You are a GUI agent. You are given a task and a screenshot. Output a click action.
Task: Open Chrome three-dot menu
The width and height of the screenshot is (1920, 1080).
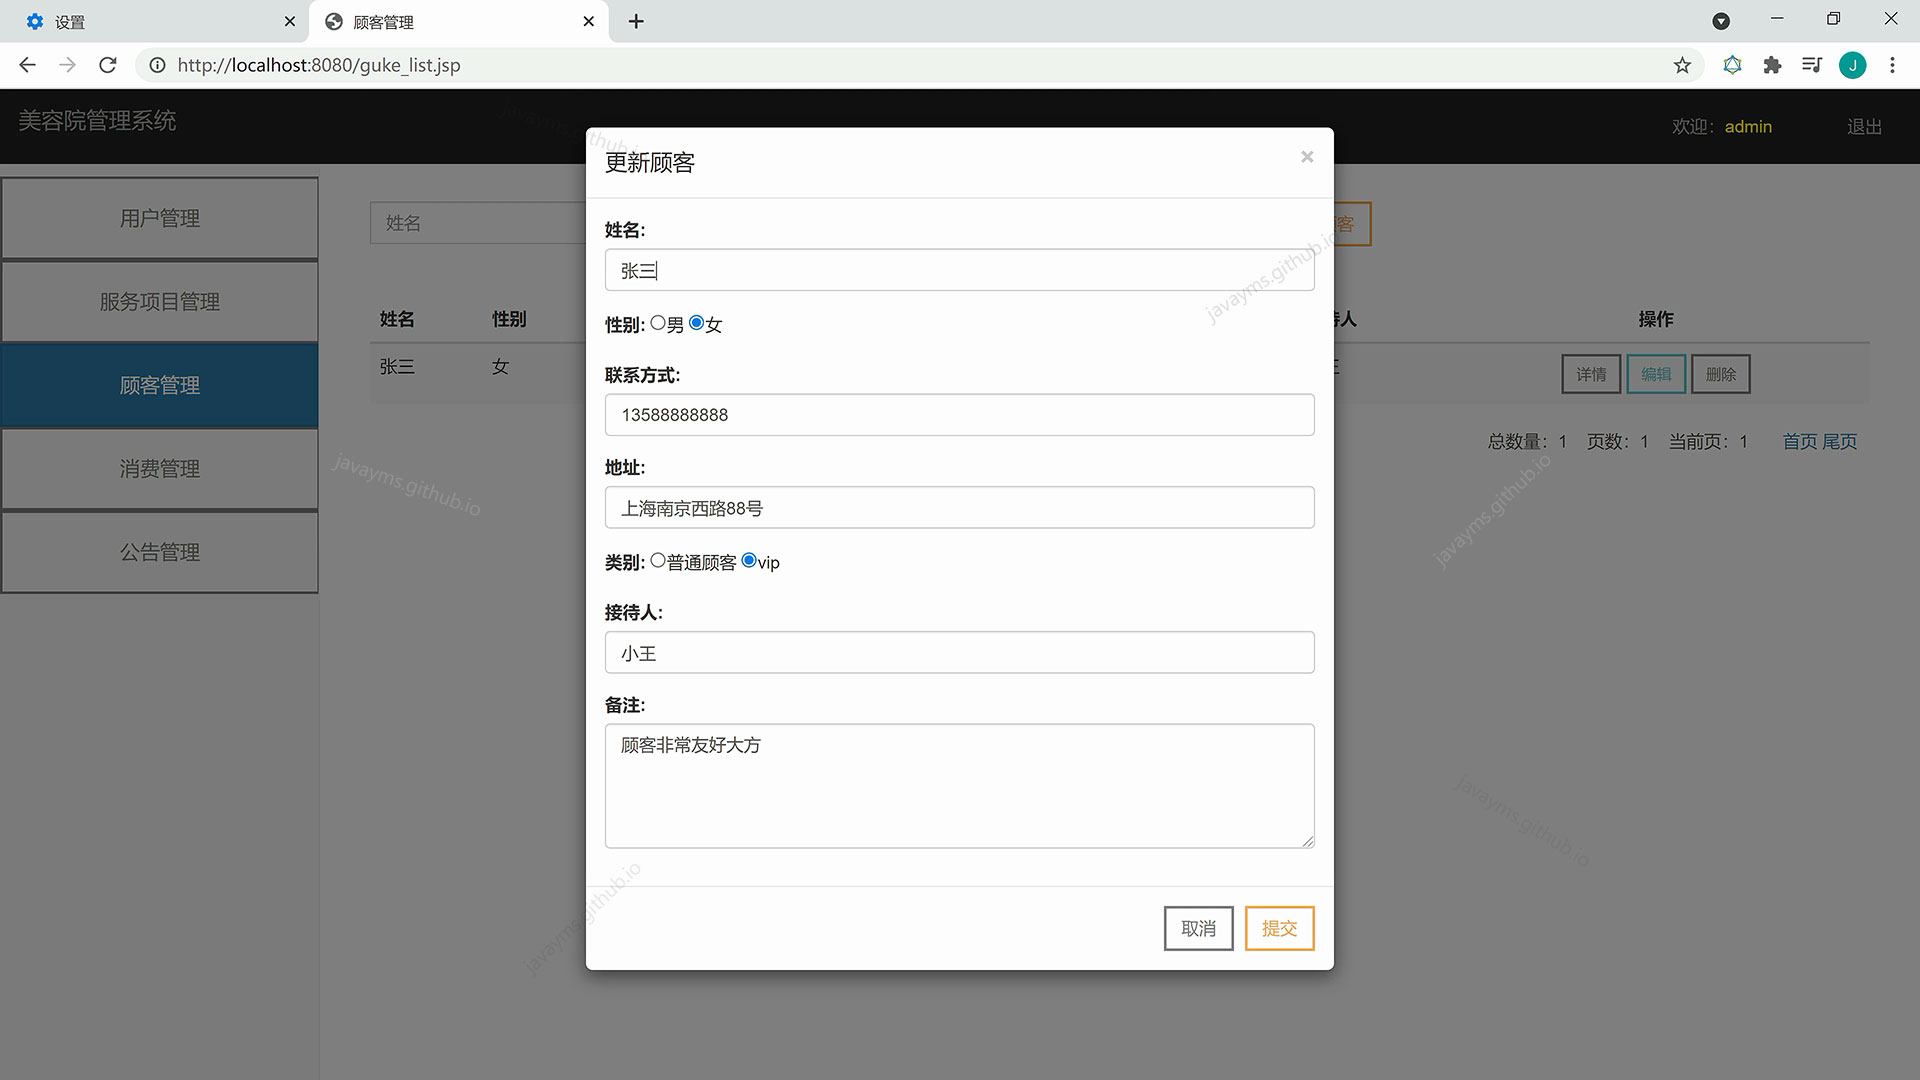pos(1892,65)
